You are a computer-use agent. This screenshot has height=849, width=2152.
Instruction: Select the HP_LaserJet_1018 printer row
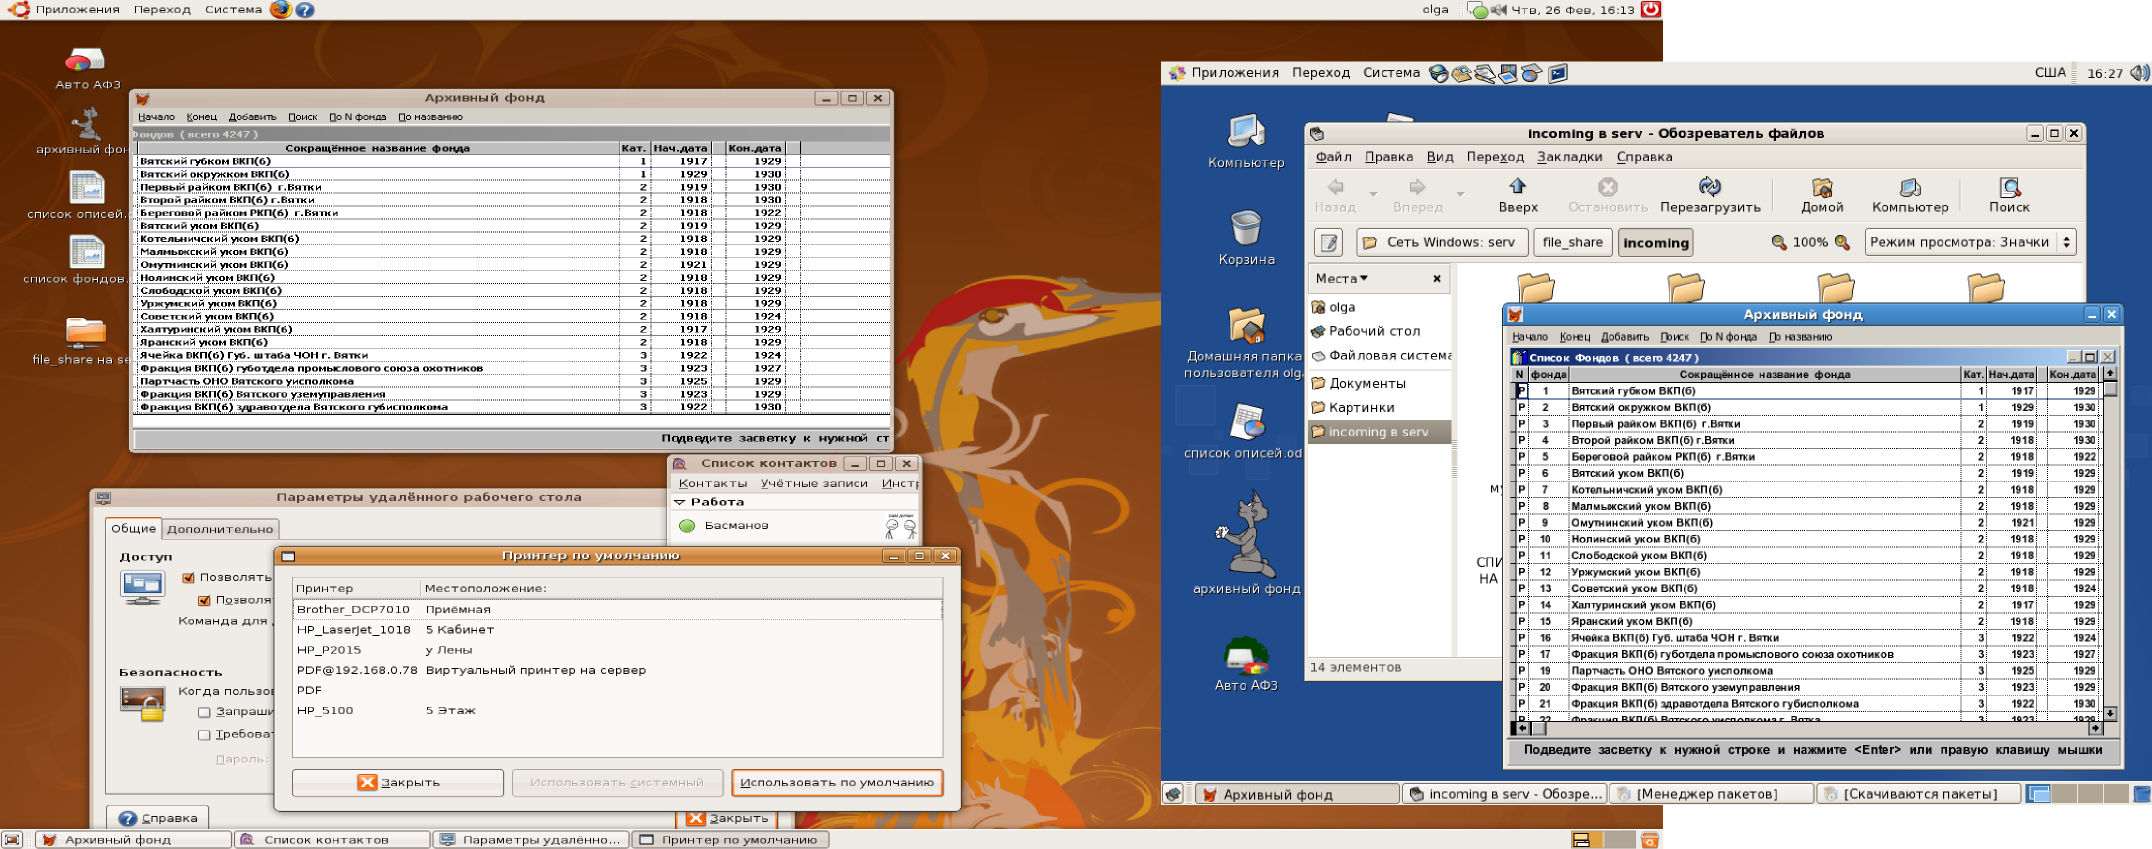[x=354, y=630]
